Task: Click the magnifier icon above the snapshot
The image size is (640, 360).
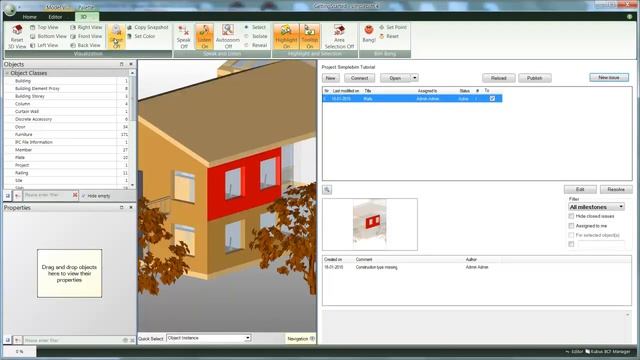Action: pyautogui.click(x=327, y=189)
